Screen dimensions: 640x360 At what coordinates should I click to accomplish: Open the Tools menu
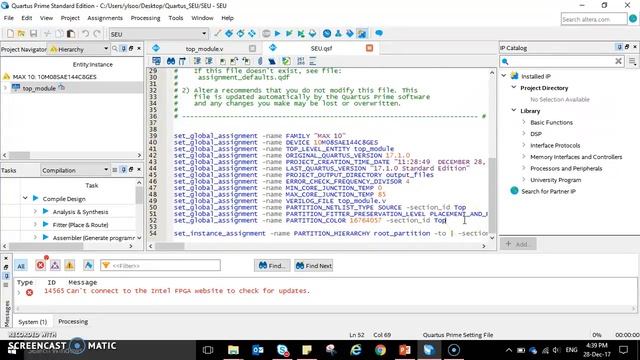(x=176, y=18)
